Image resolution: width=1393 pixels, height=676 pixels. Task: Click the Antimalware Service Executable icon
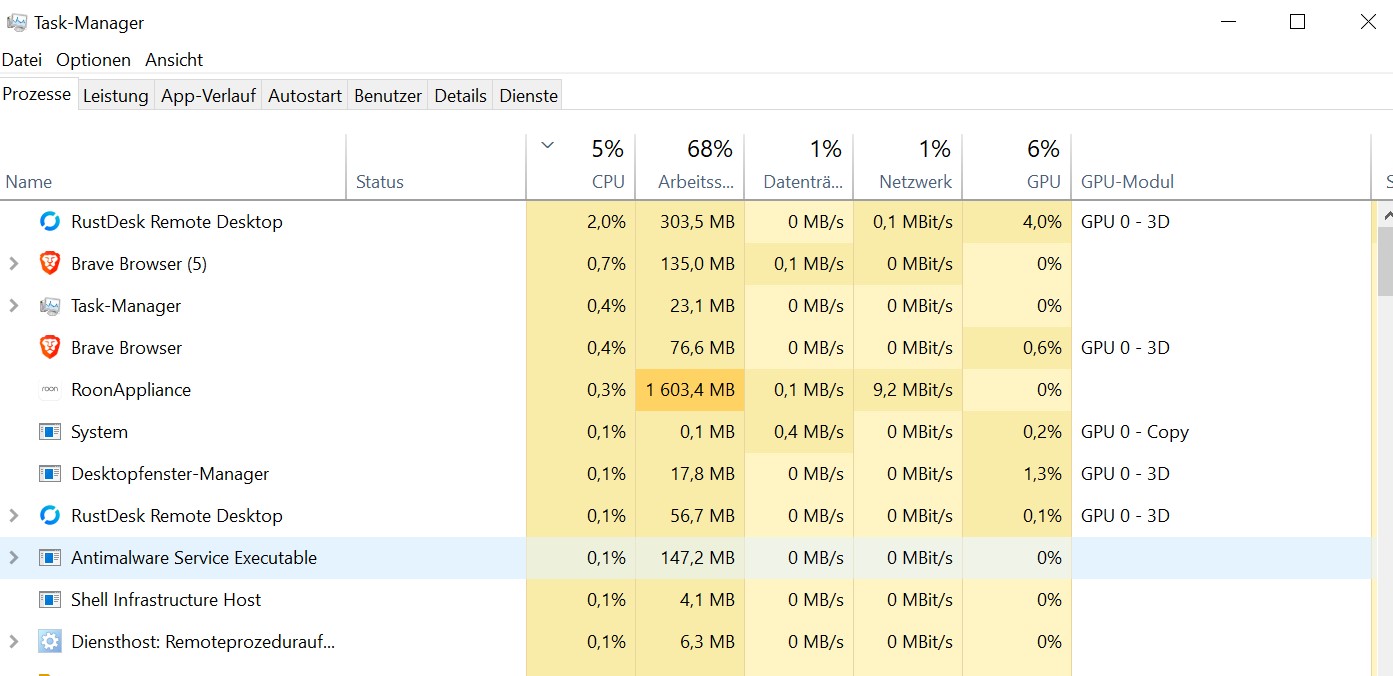tap(49, 558)
